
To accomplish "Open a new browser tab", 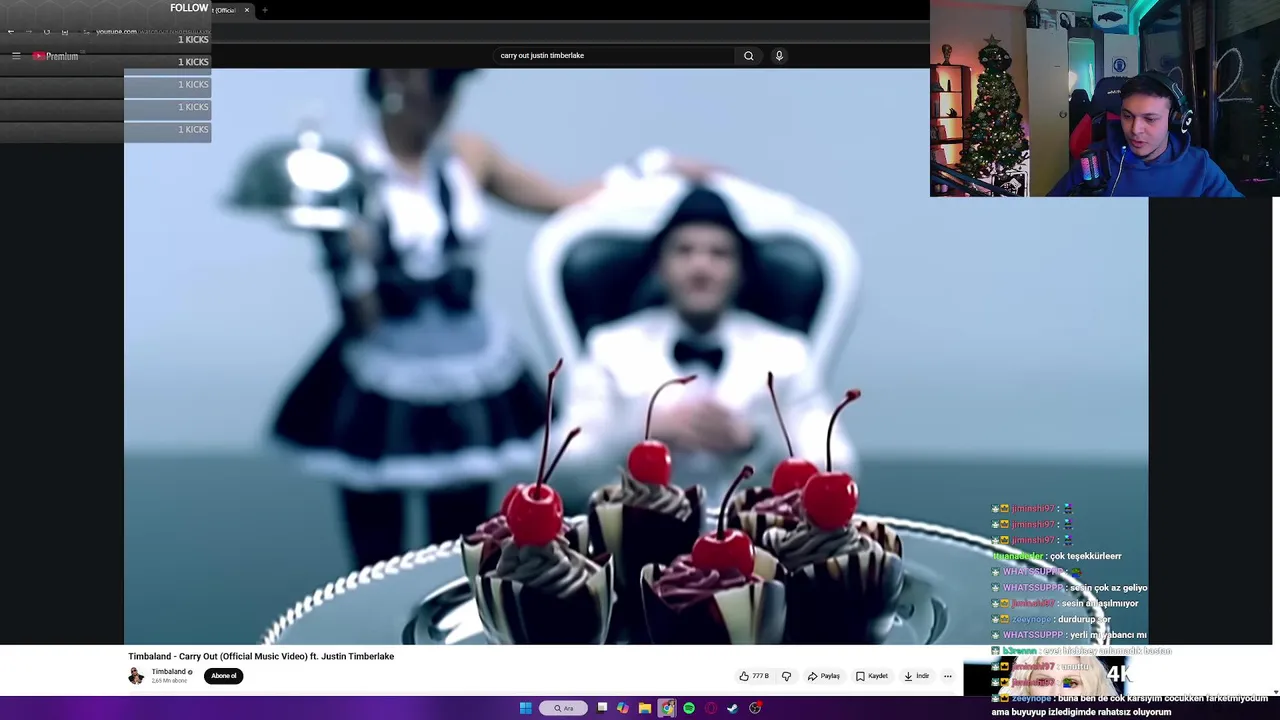I will tap(265, 10).
